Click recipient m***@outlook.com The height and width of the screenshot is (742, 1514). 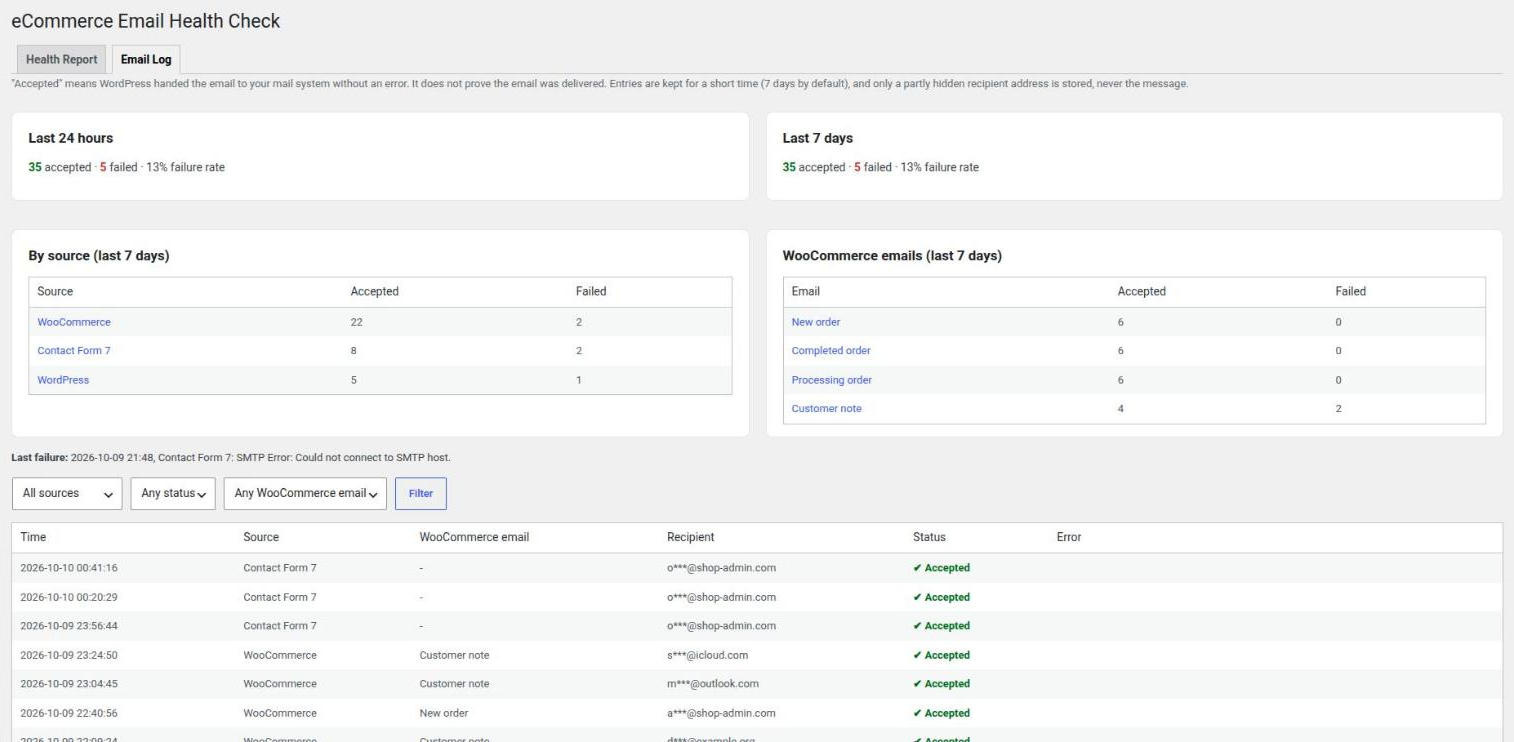[713, 684]
